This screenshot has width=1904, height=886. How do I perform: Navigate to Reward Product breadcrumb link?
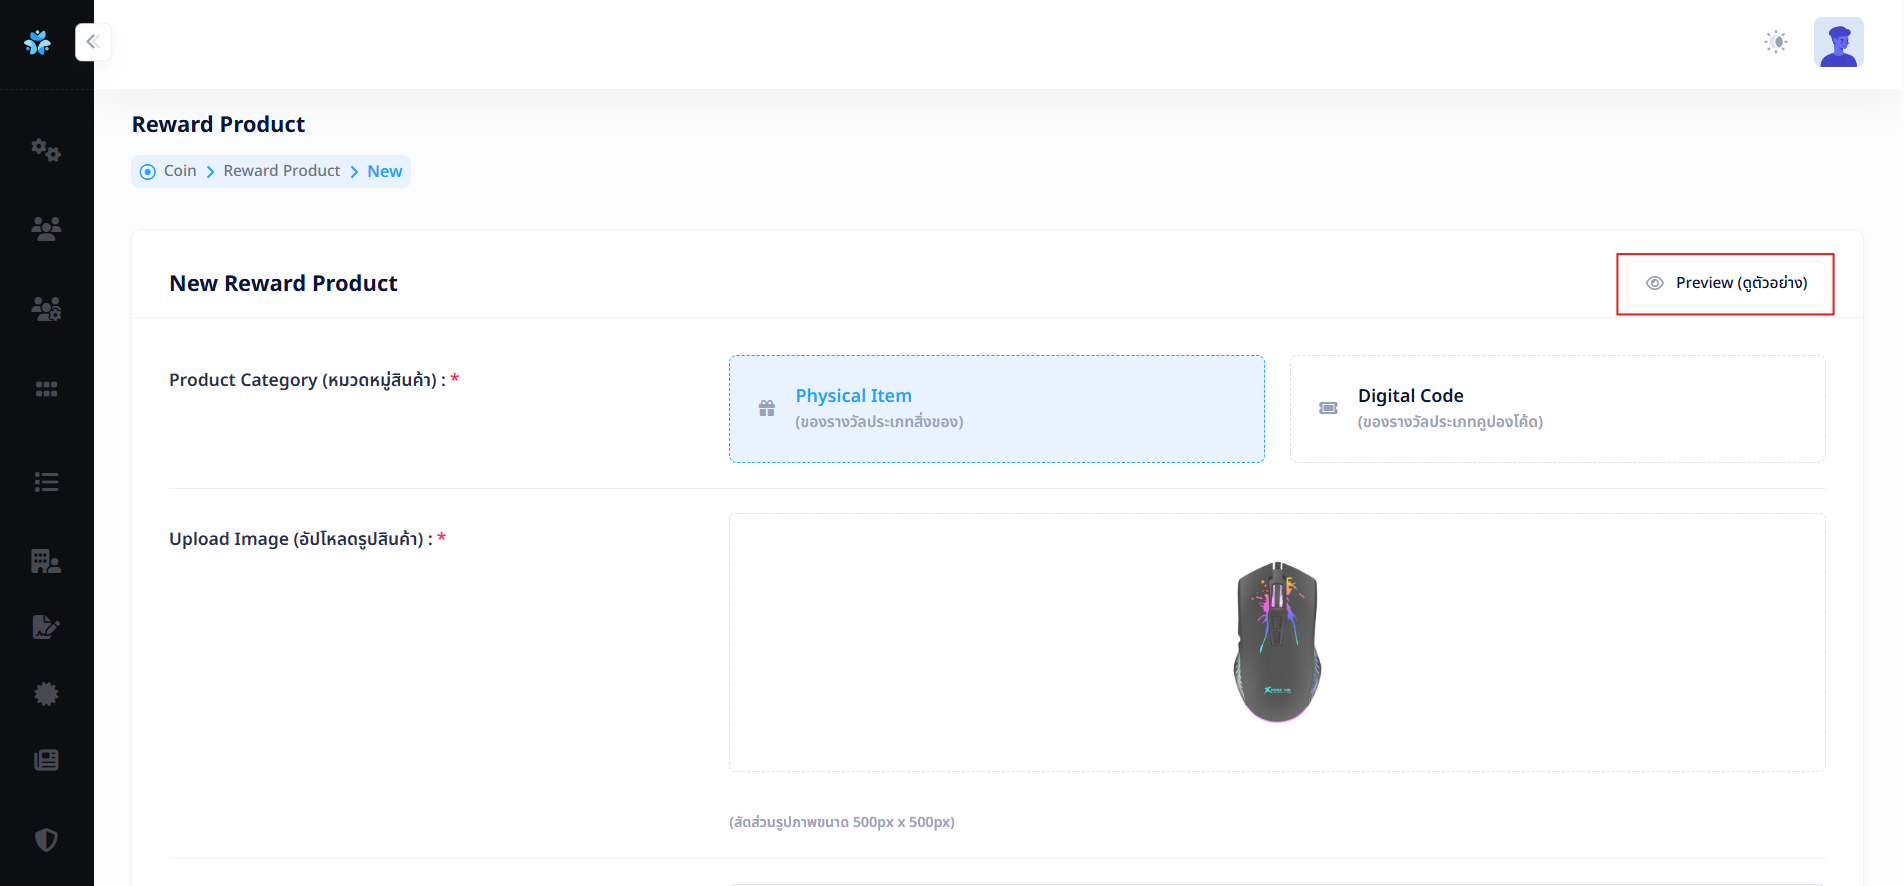[x=282, y=171]
